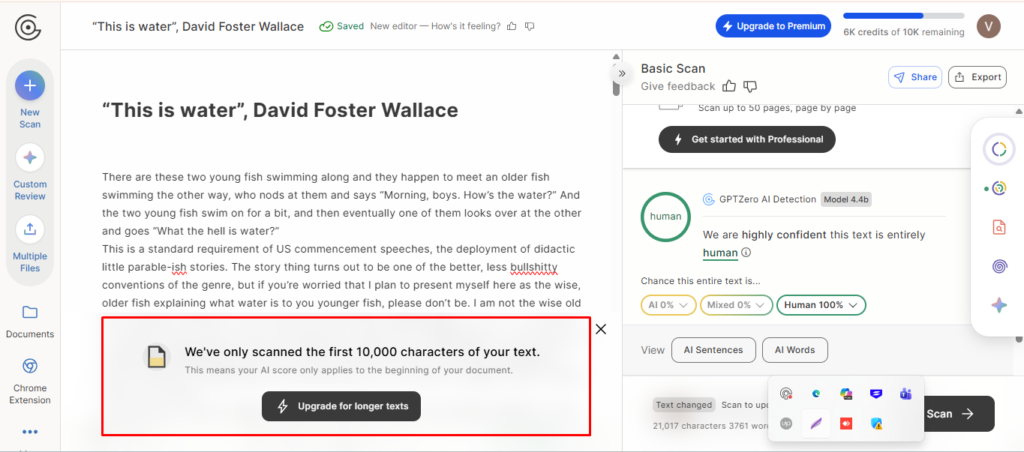Open Chrome Extension page

[30, 366]
